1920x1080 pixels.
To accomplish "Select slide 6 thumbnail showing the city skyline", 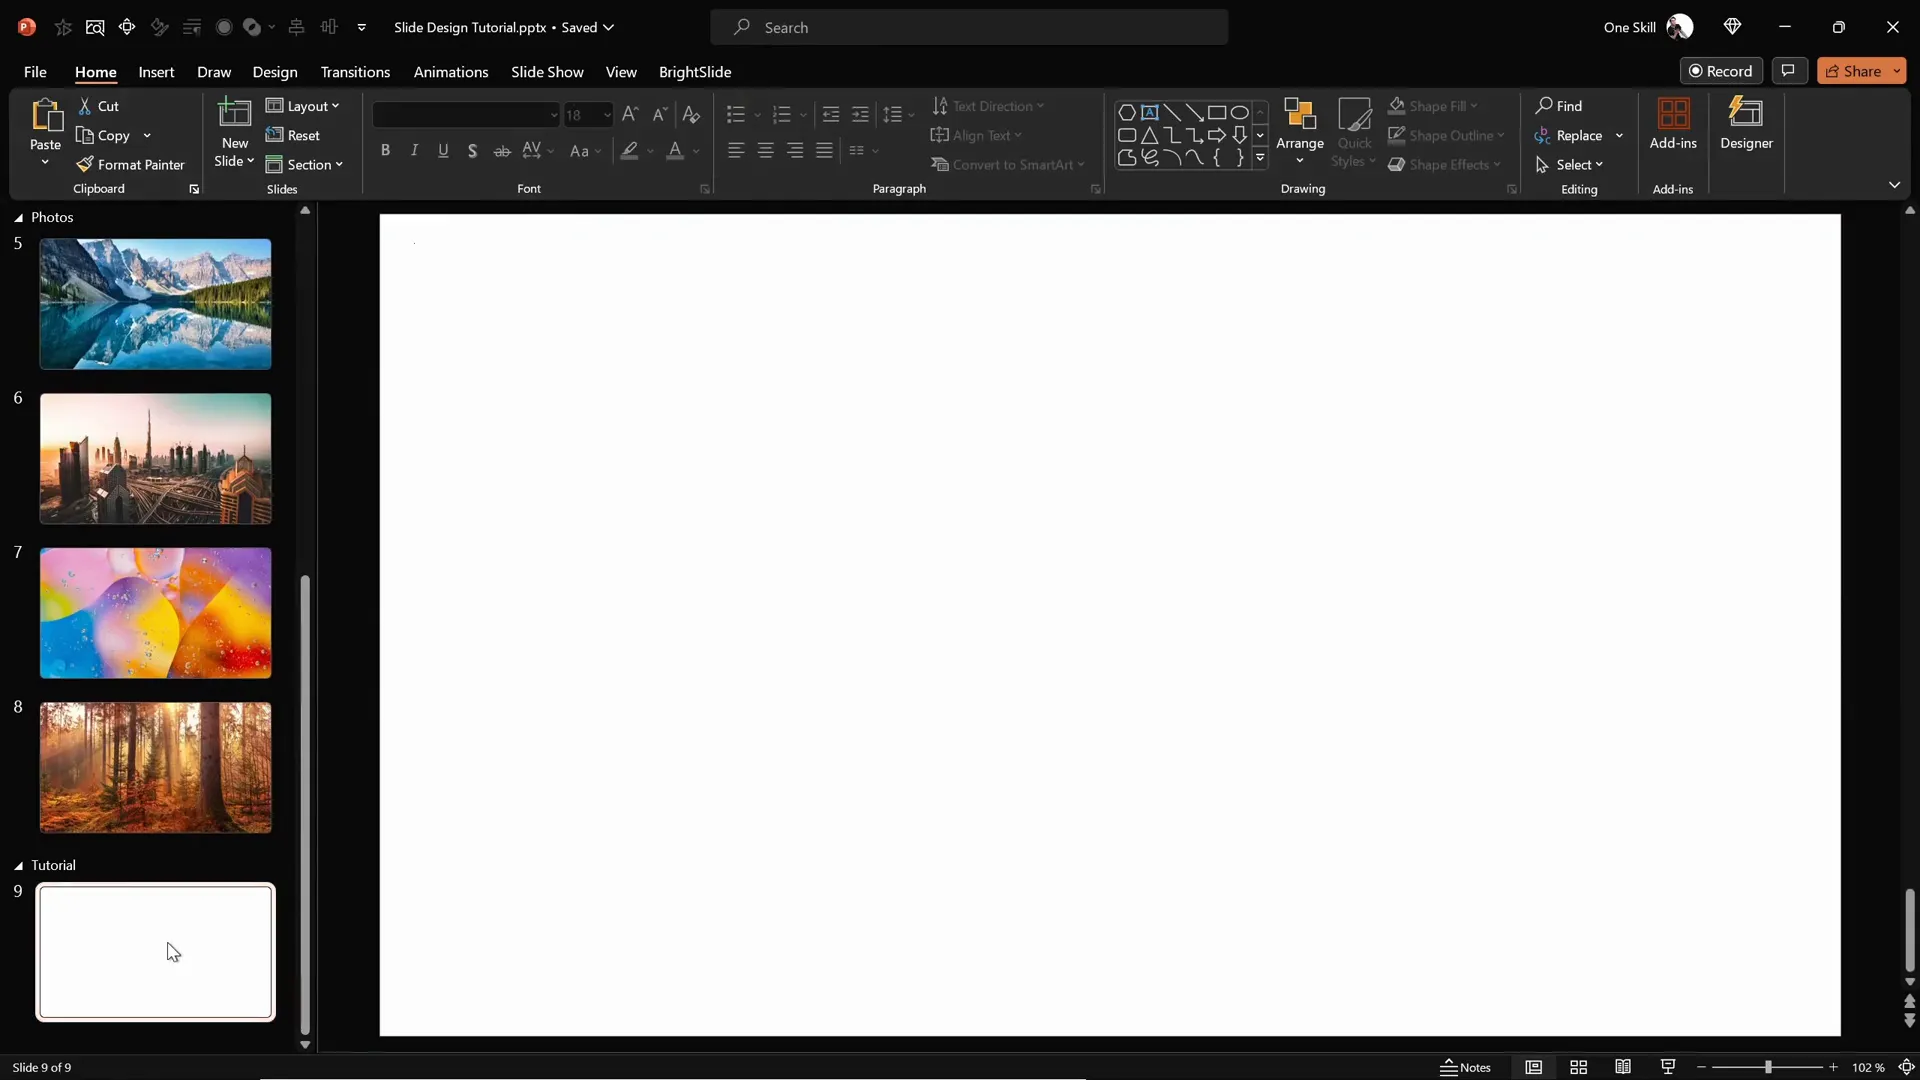I will pos(155,458).
